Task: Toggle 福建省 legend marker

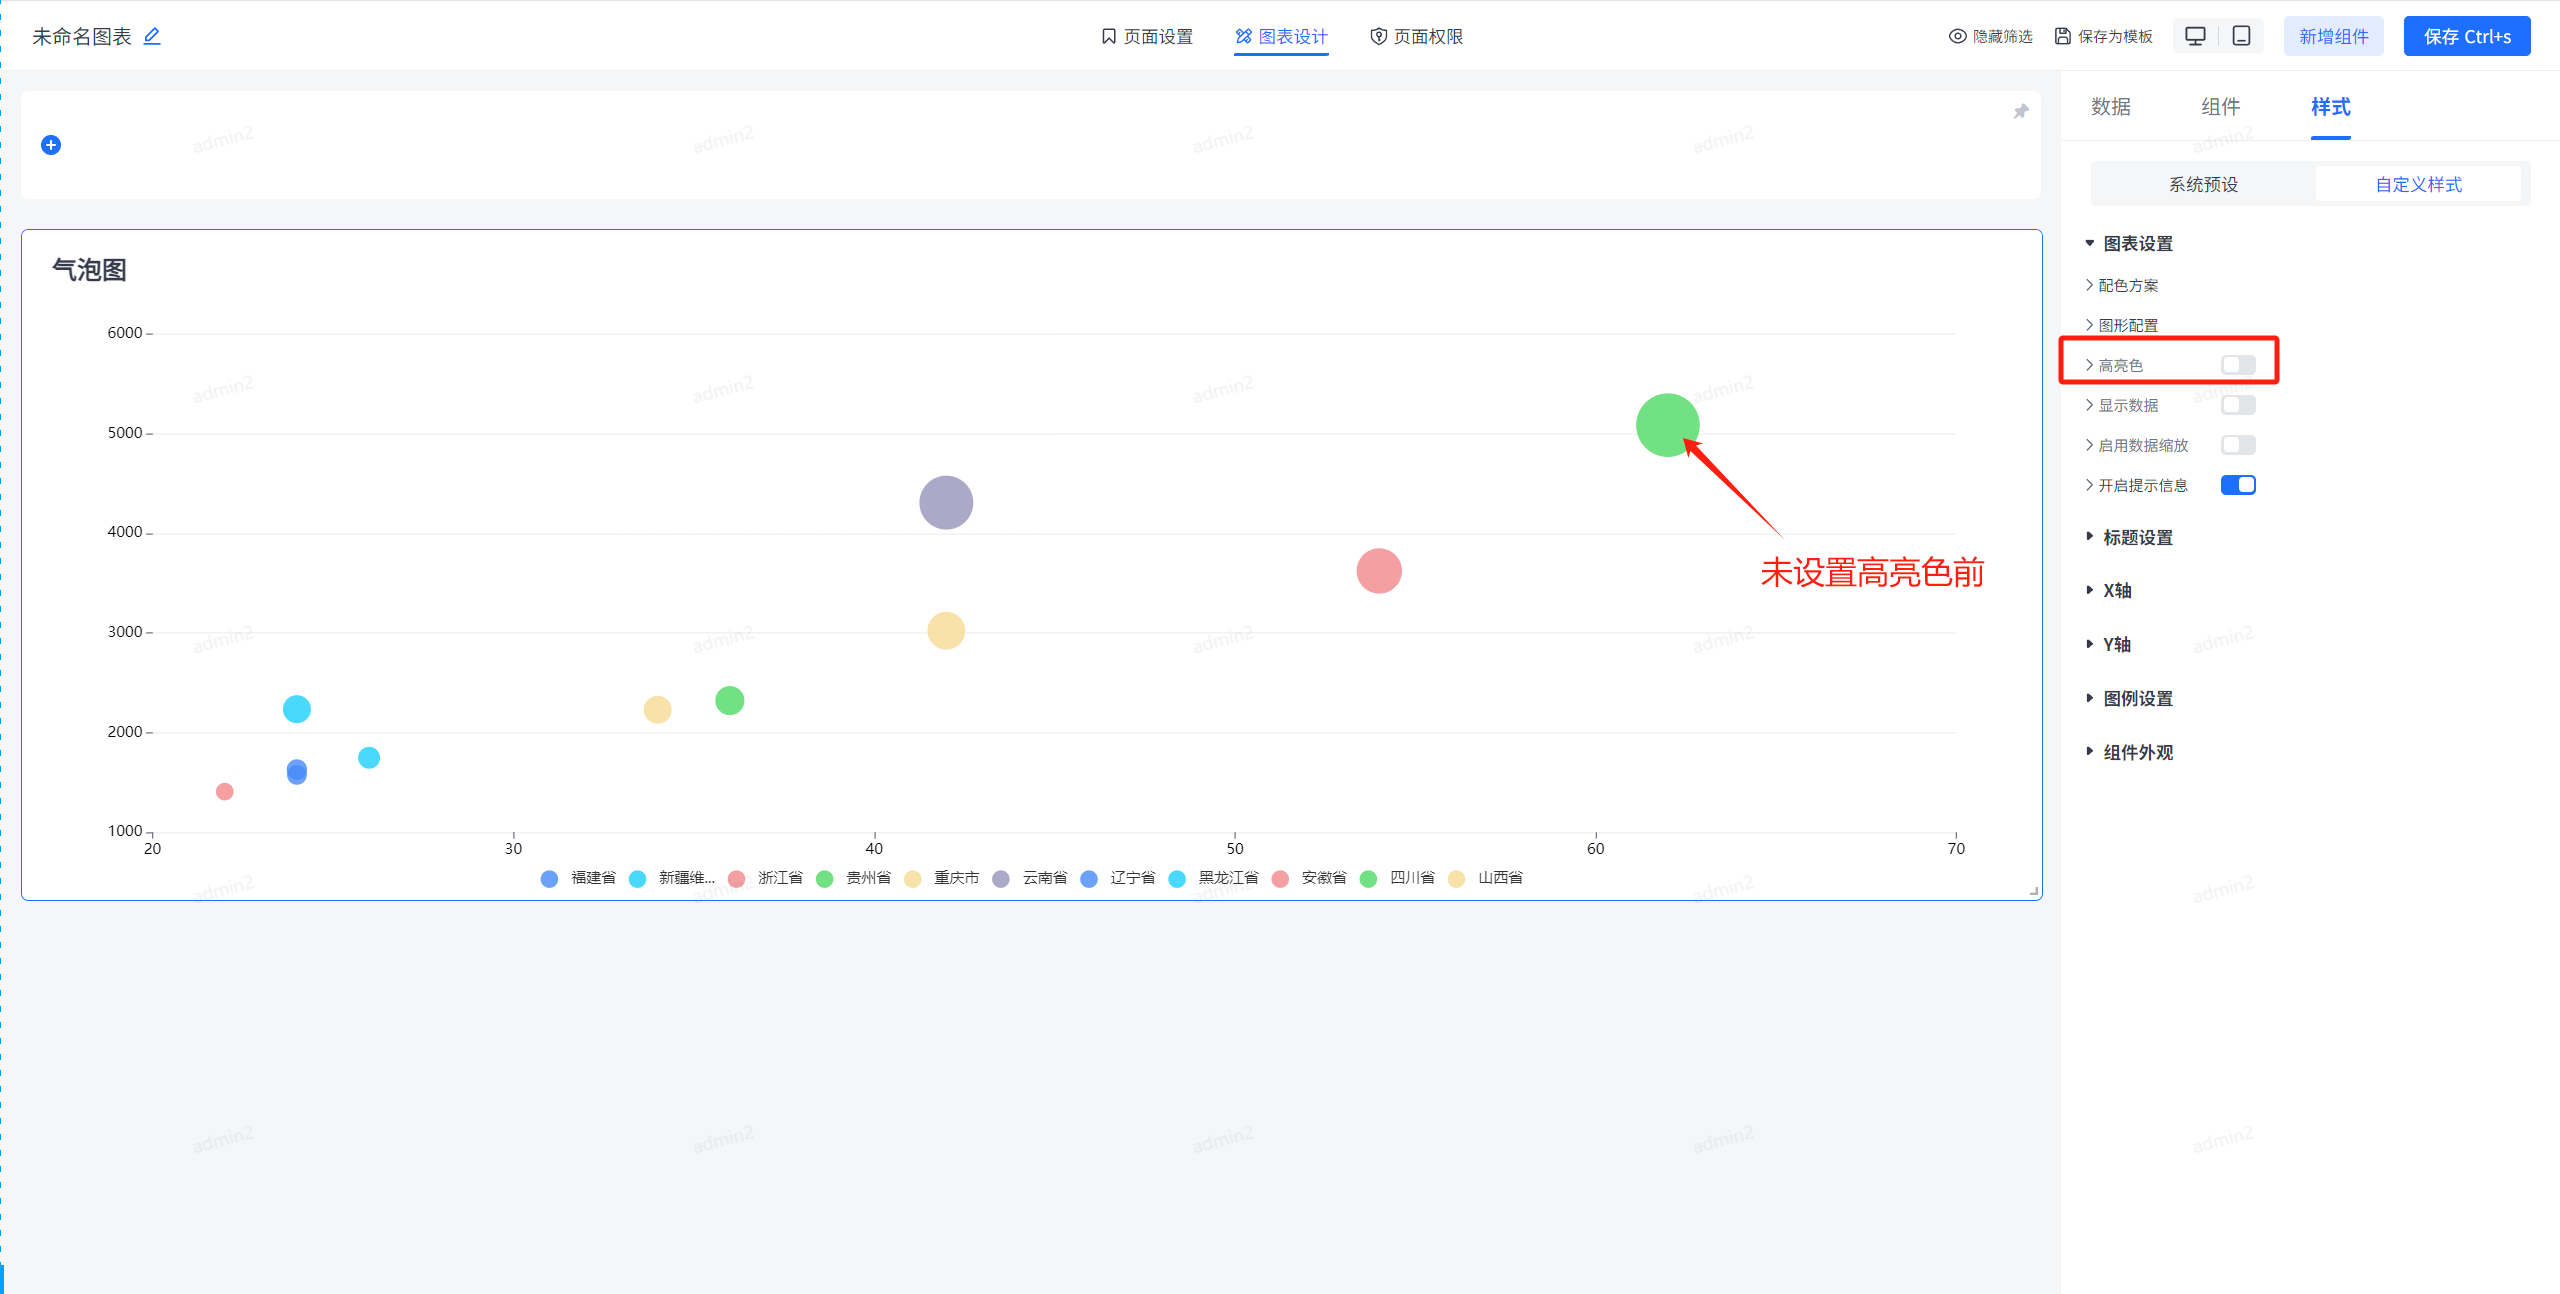Action: pos(549,878)
